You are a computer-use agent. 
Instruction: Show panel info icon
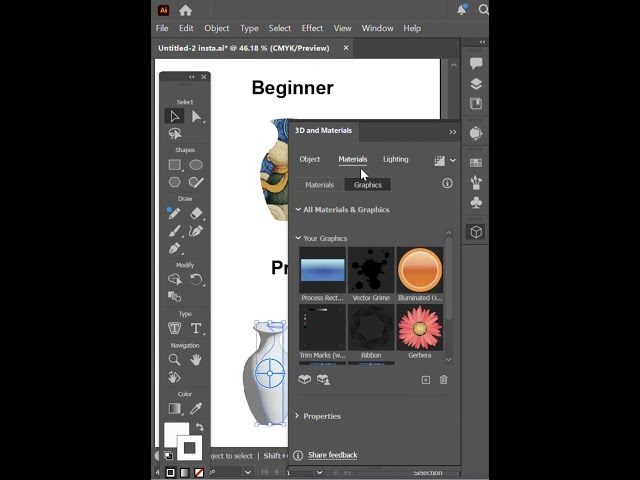(447, 183)
